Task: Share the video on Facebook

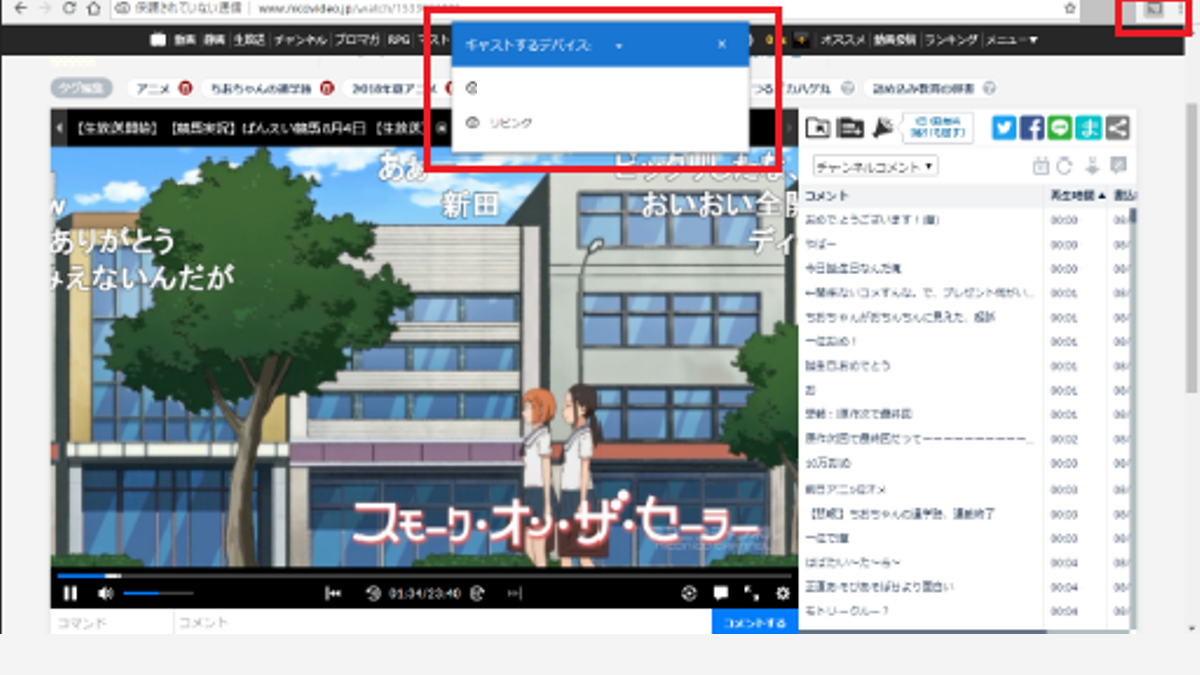Action: [1032, 128]
